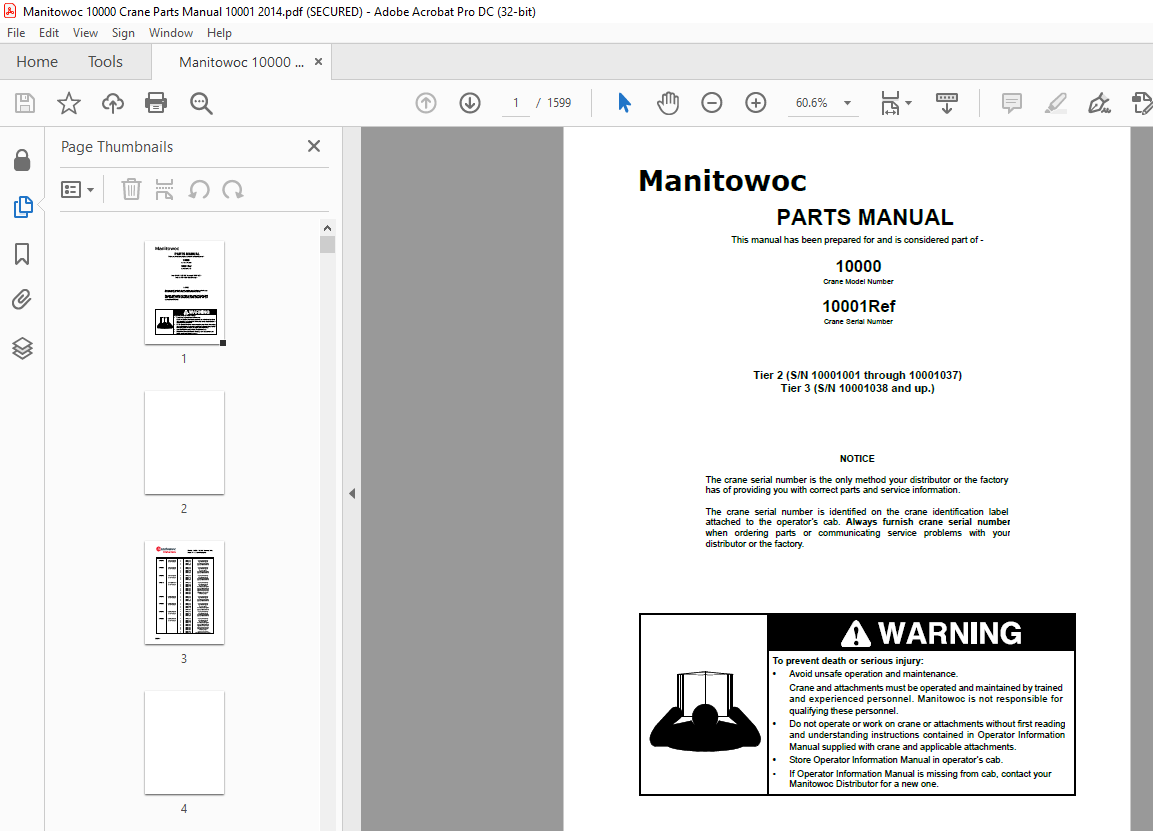Open the Sign document pen tool
Screen dimensions: 1153x831
pyautogui.click(x=1099, y=103)
